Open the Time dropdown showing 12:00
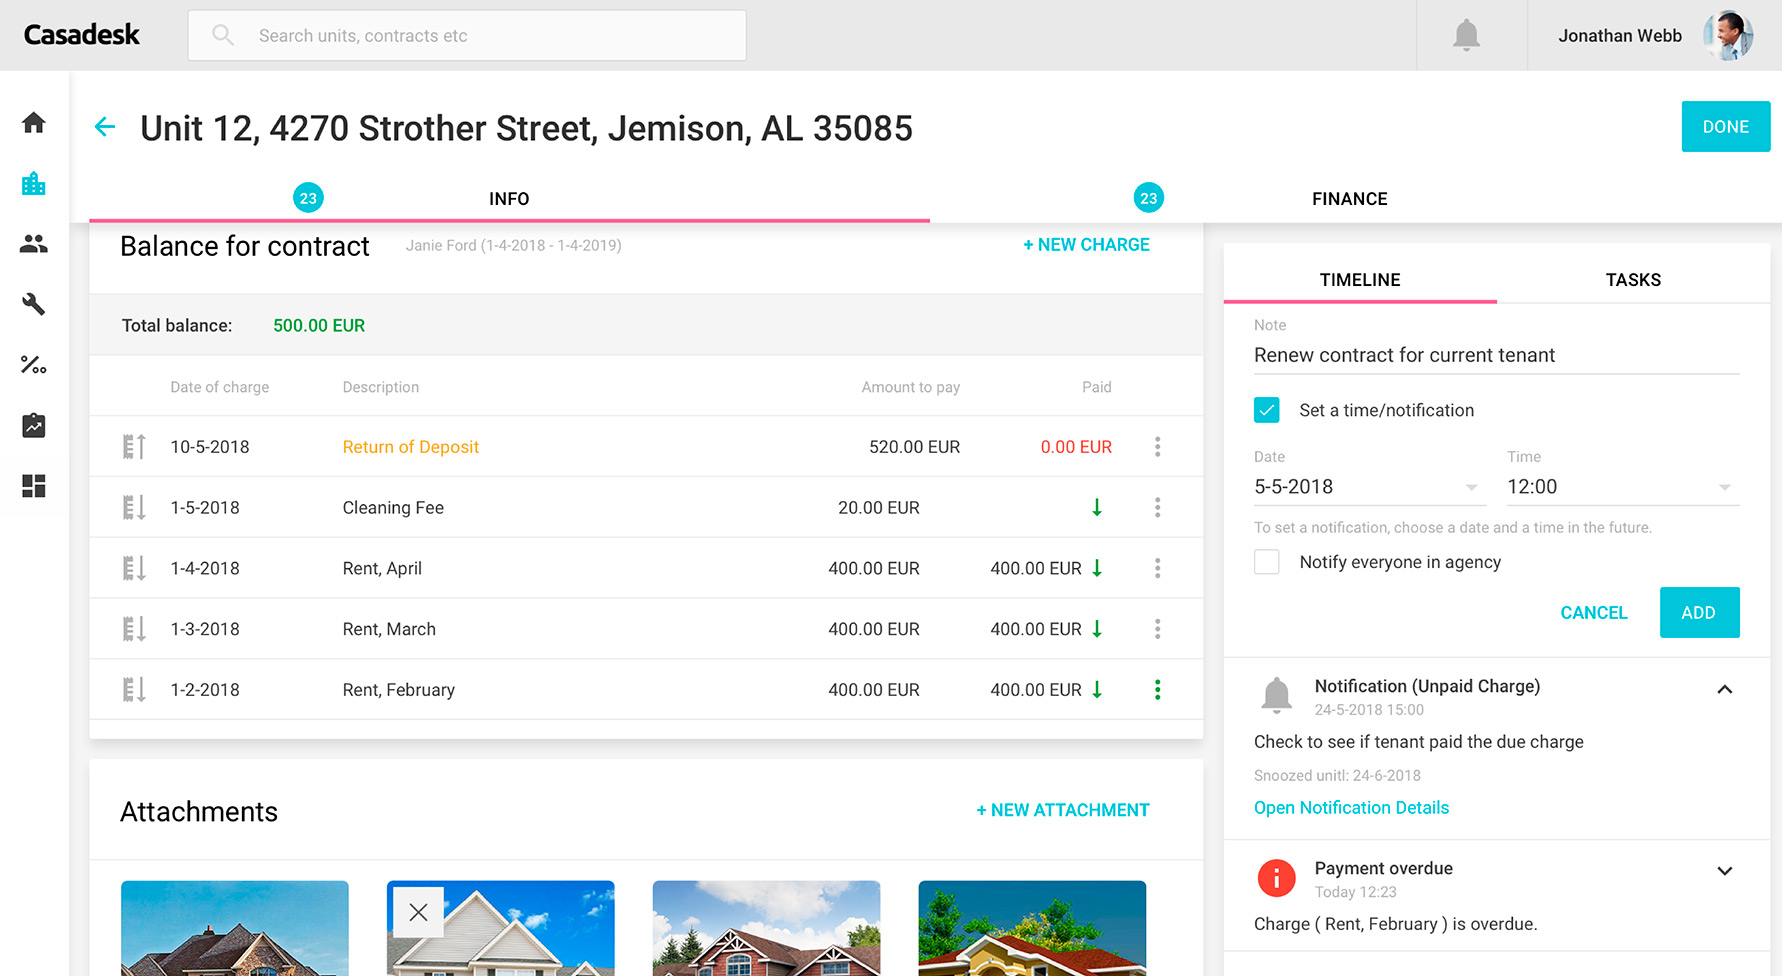Image resolution: width=1782 pixels, height=976 pixels. [1724, 487]
